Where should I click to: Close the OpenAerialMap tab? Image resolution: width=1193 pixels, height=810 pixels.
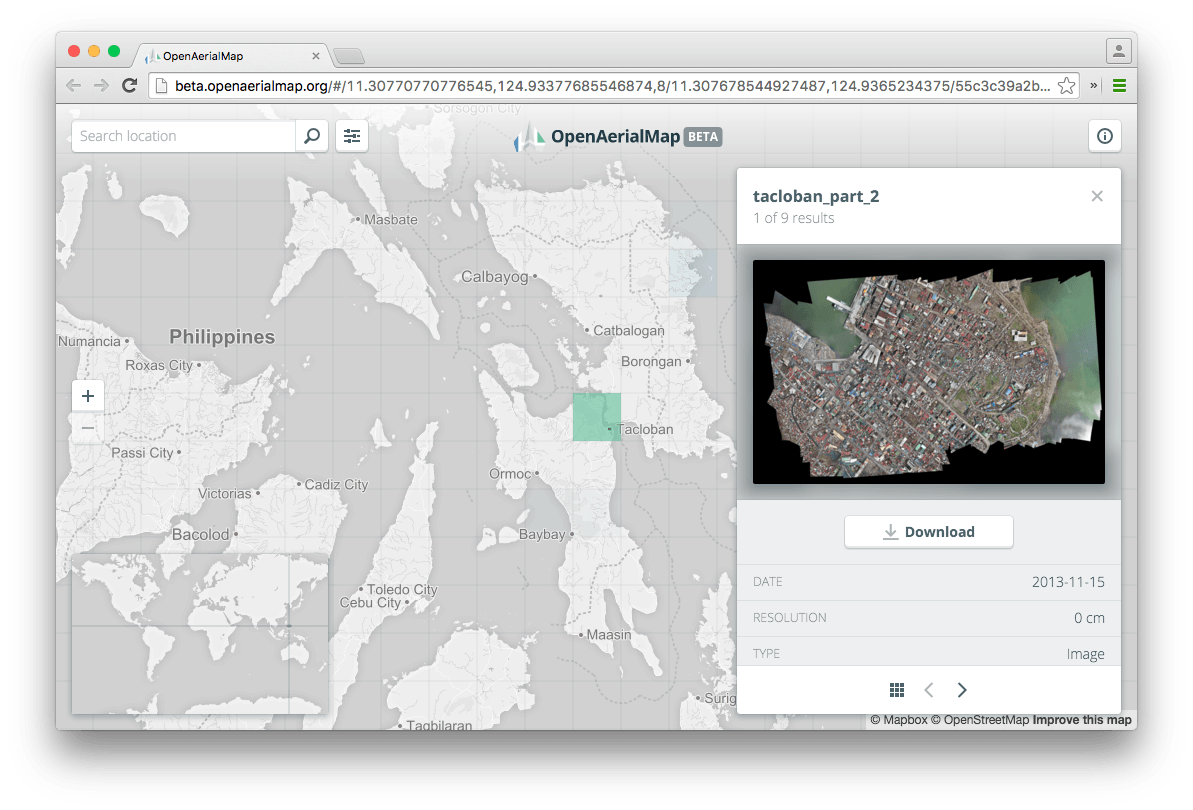coord(316,56)
